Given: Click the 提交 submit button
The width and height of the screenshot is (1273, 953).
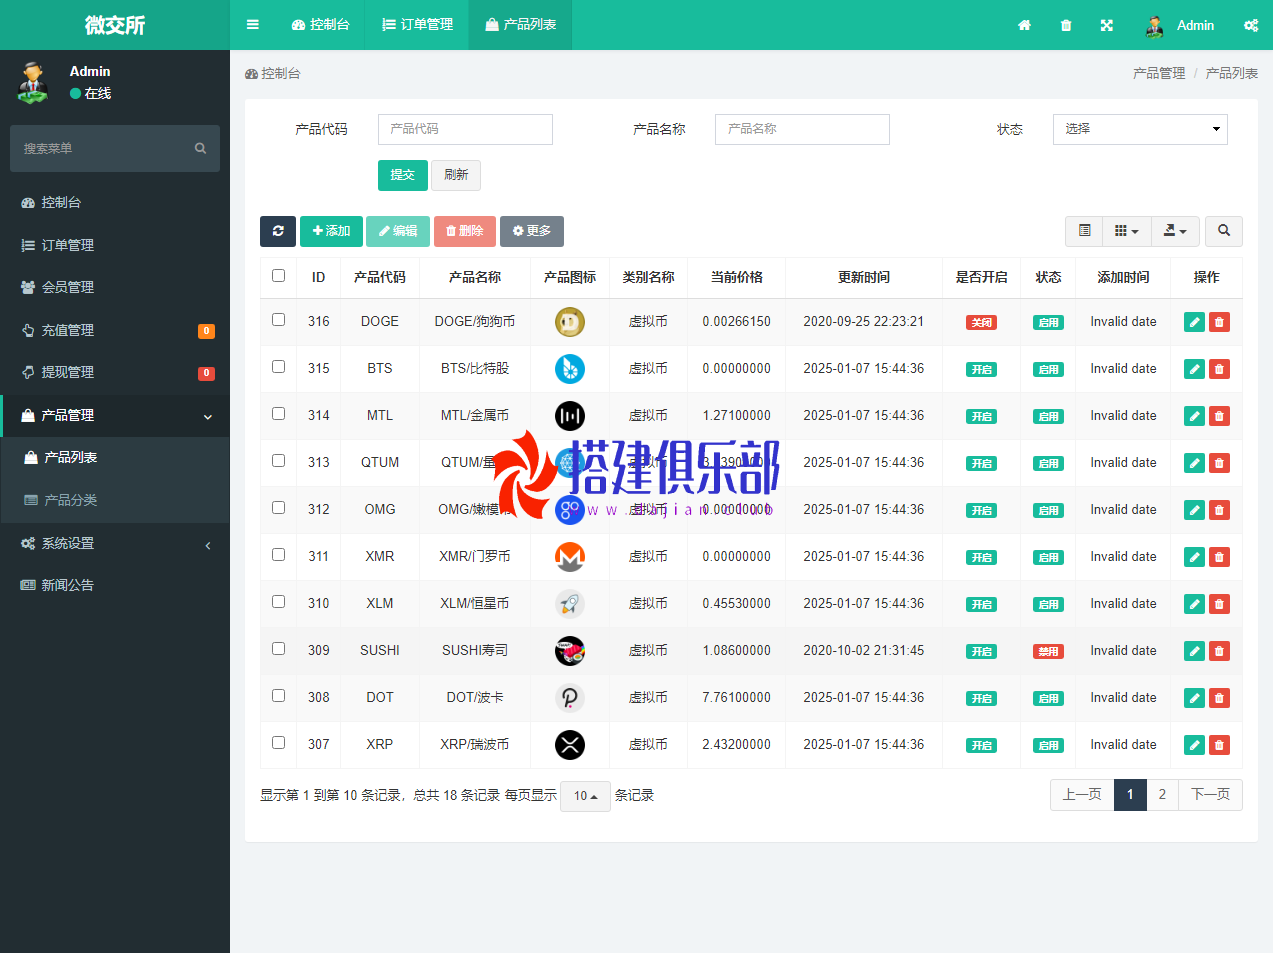Looking at the screenshot, I should pos(403,175).
